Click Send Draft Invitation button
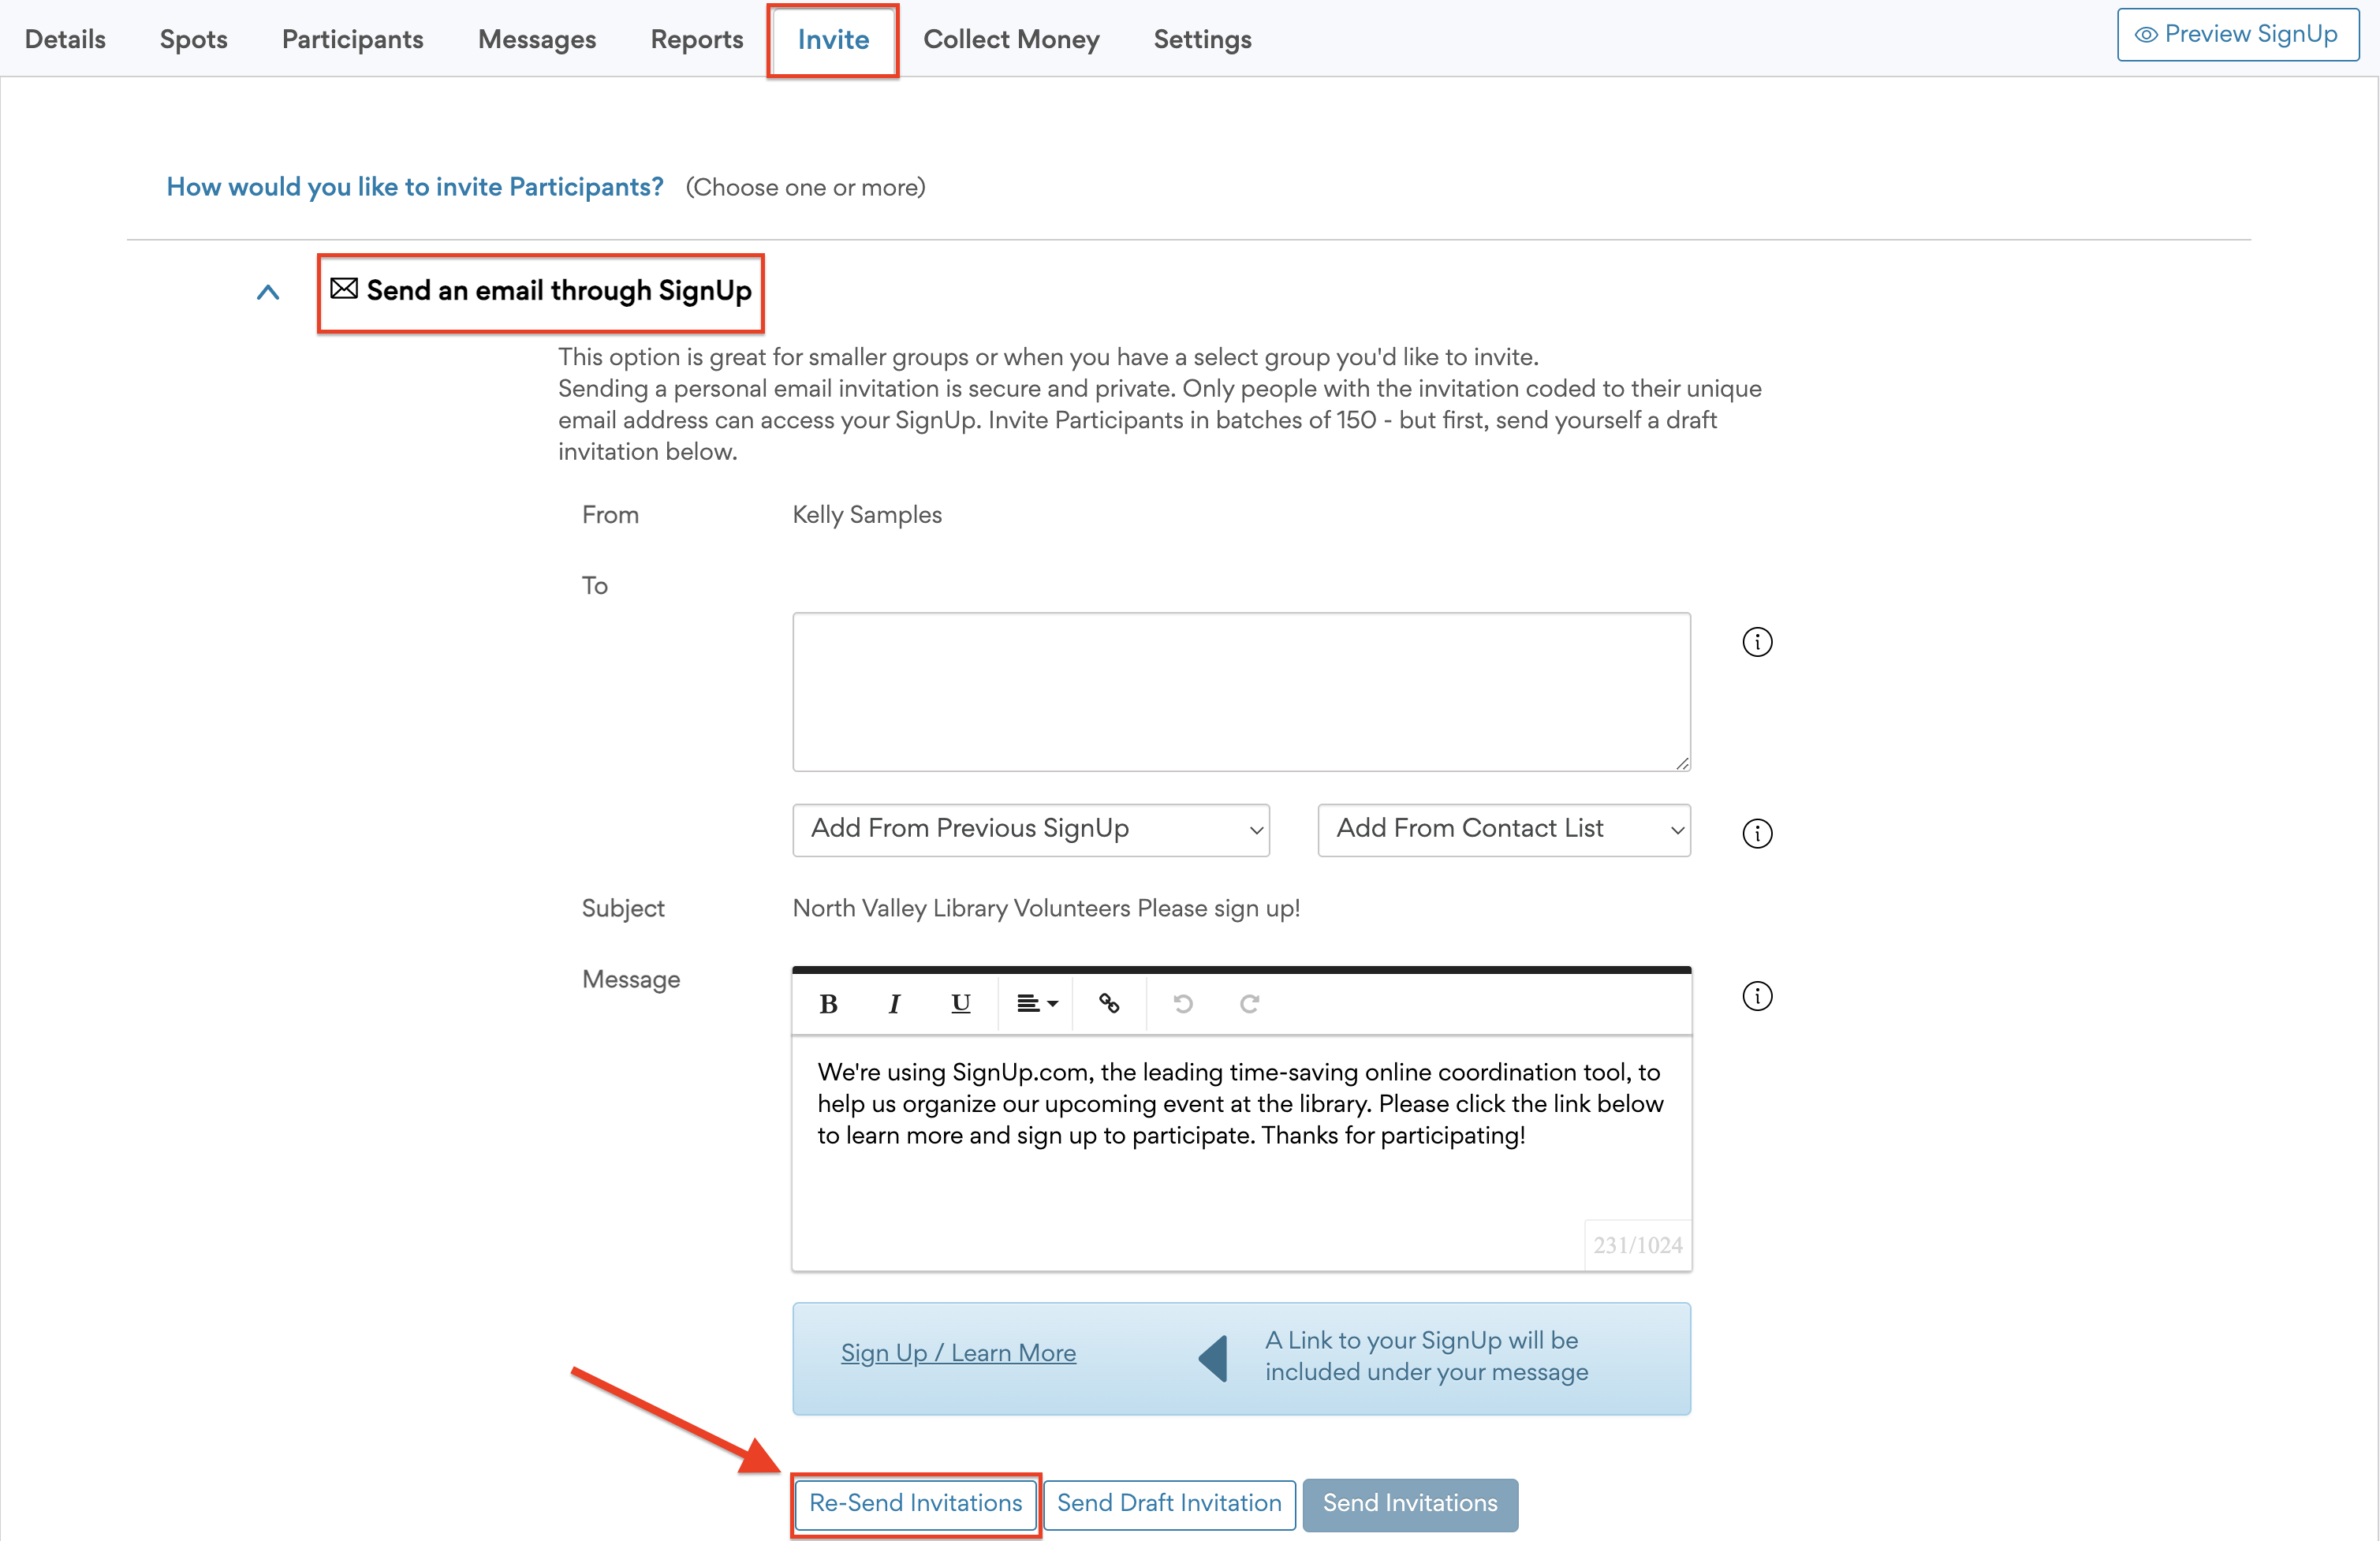2380x1541 pixels. [x=1169, y=1503]
